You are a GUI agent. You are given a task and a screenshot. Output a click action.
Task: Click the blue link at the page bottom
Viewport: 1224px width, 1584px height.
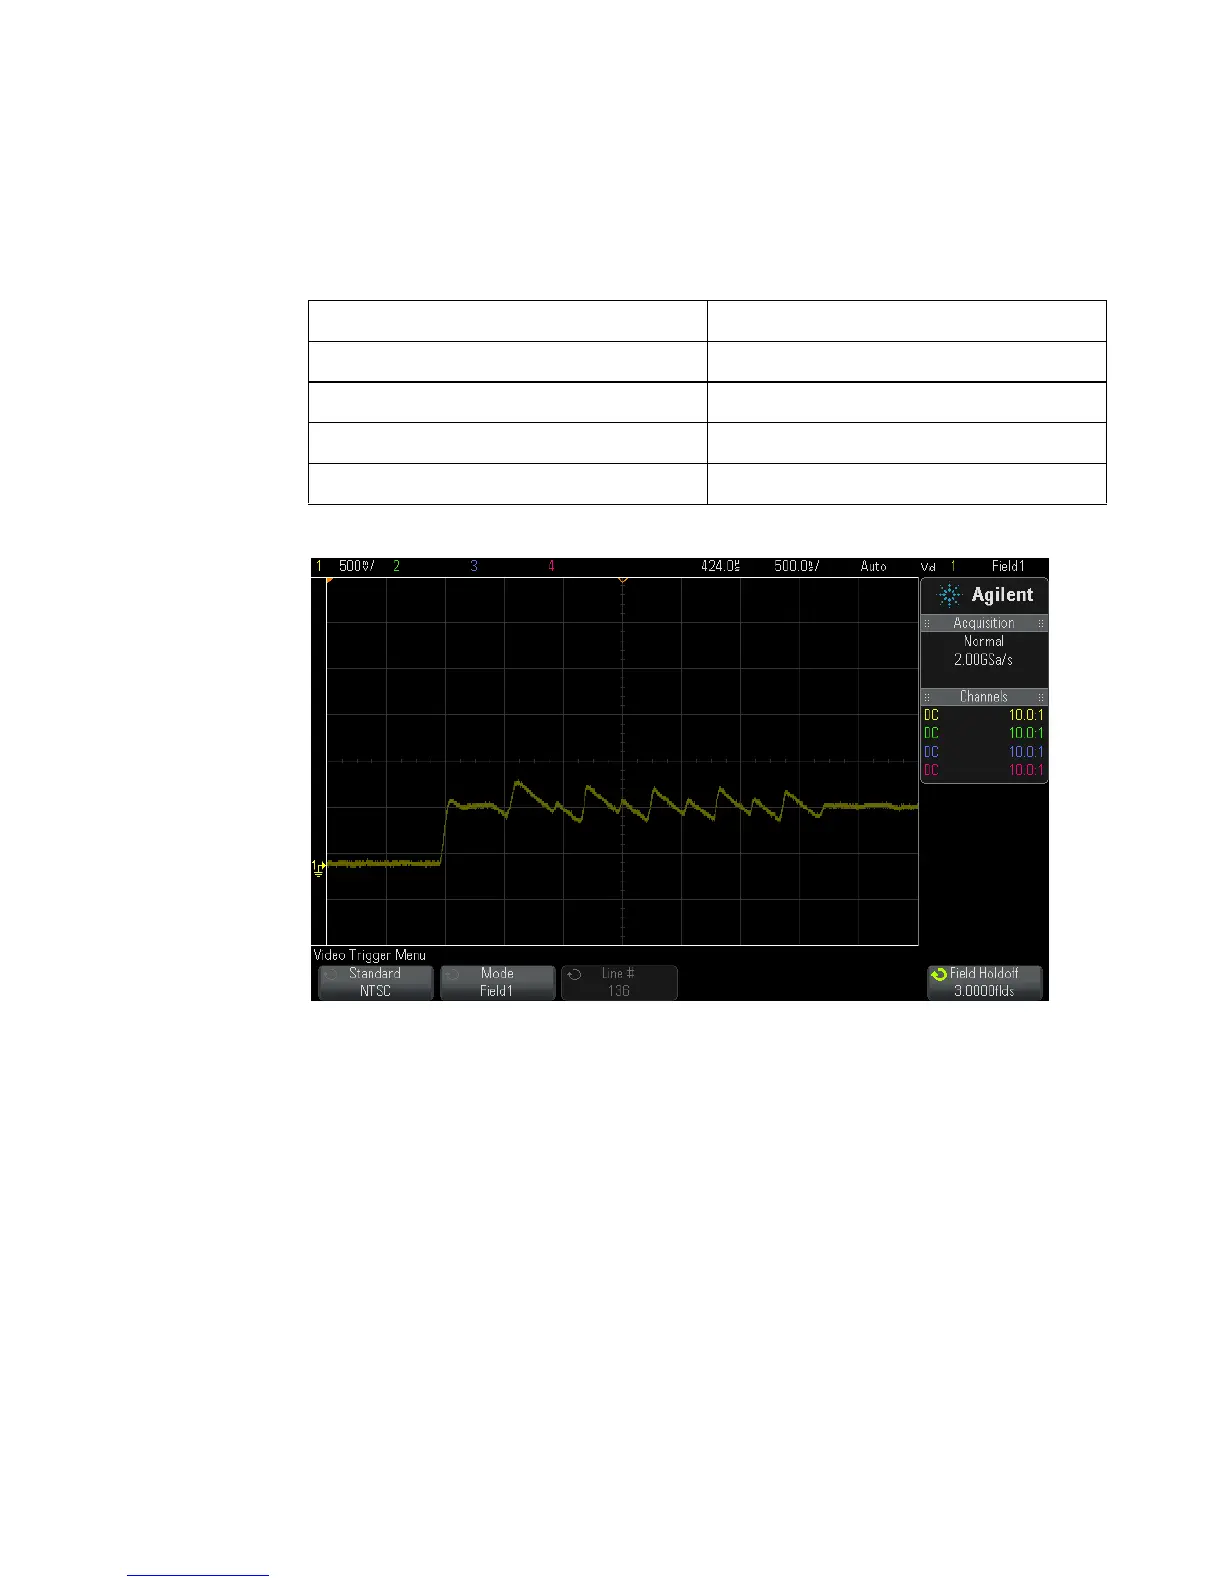(x=198, y=1576)
